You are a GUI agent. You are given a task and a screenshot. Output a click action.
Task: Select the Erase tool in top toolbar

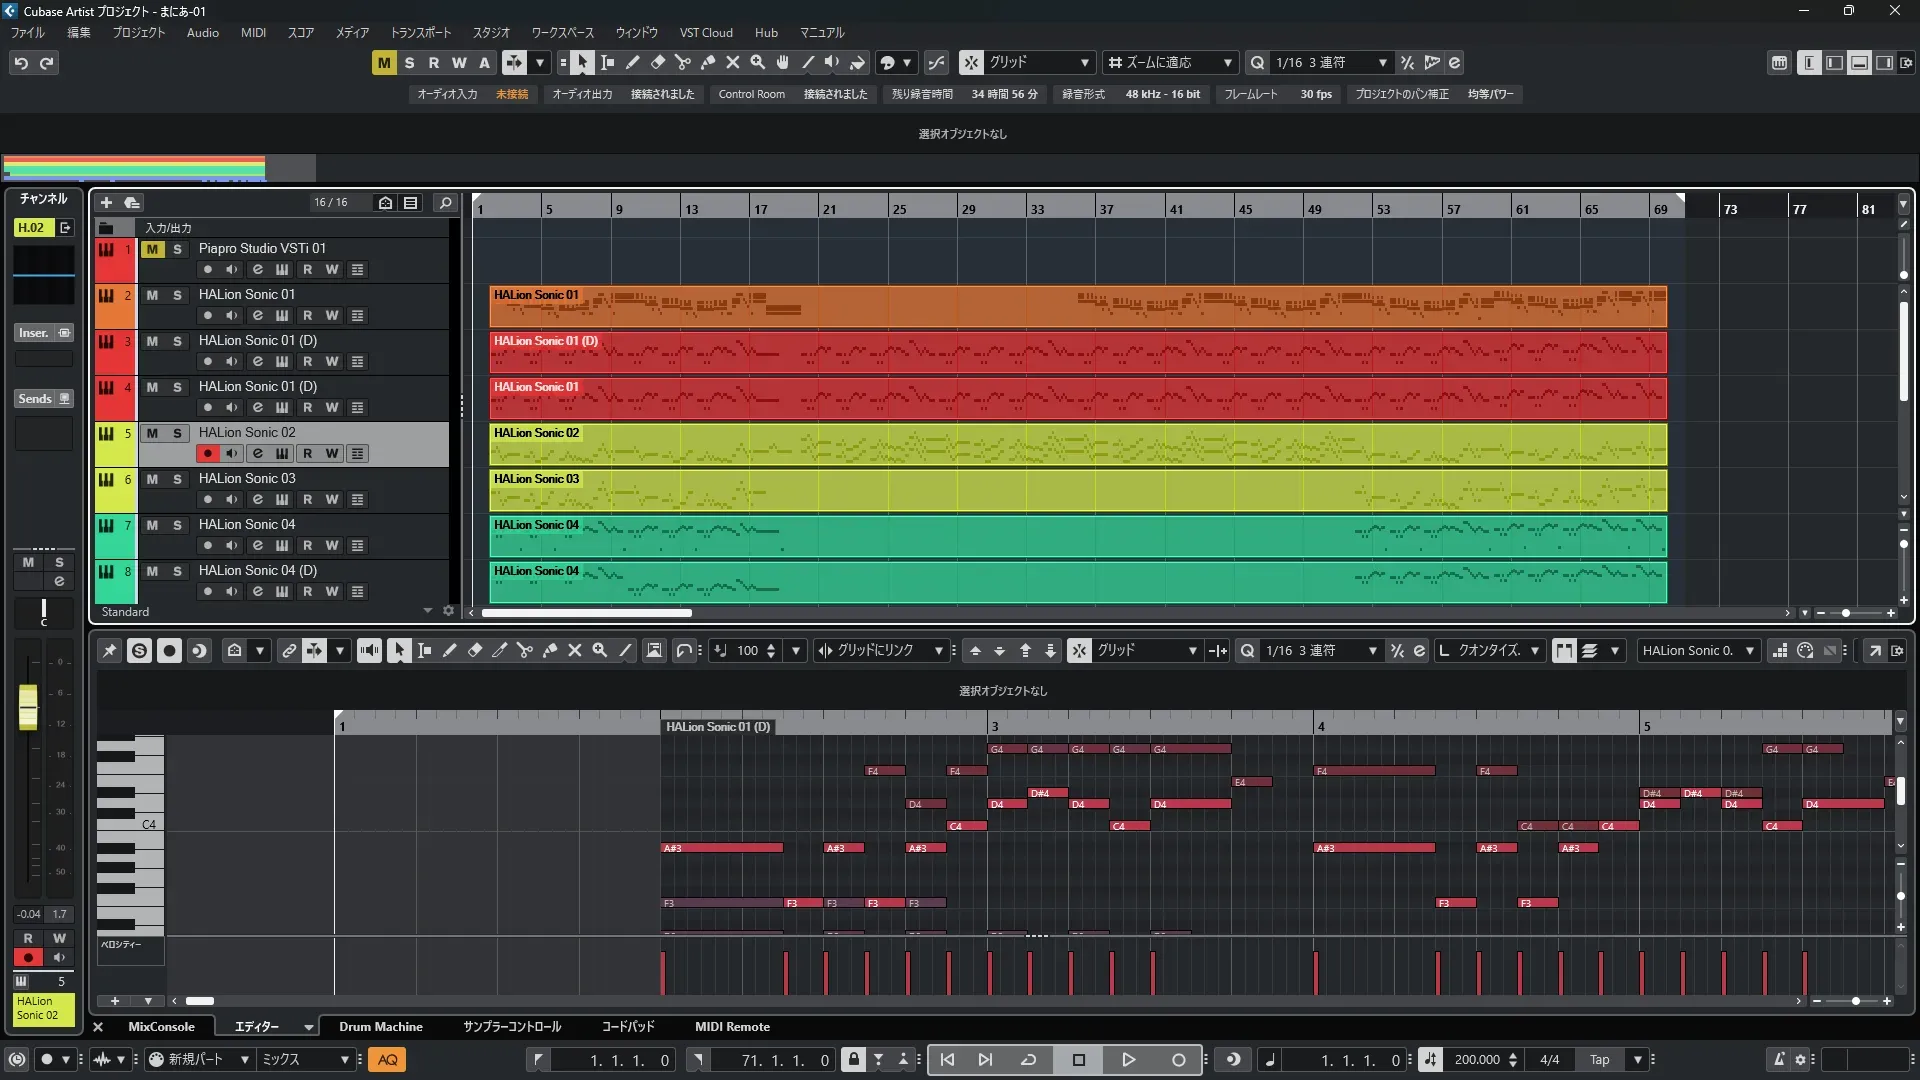coord(658,63)
